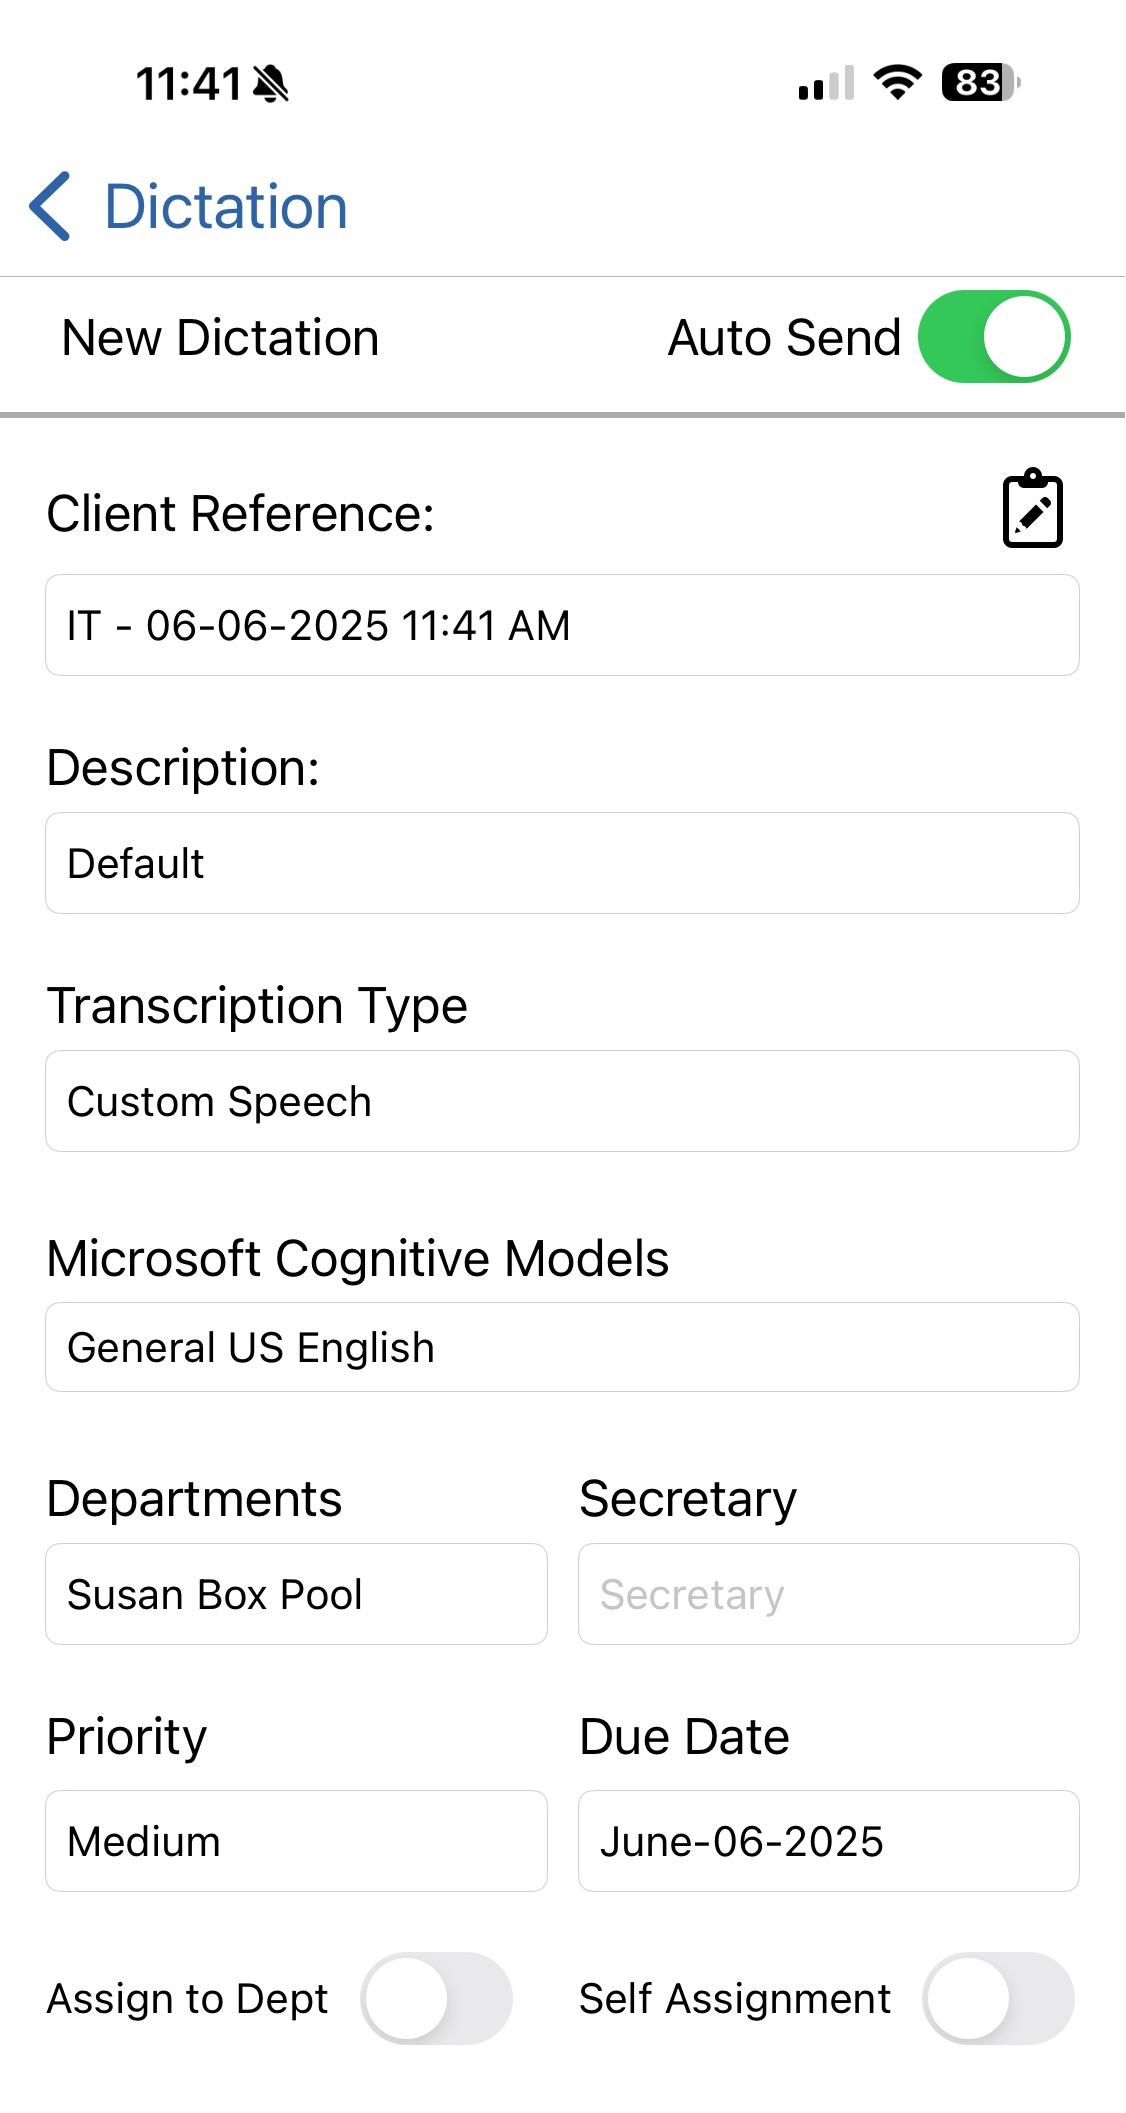
Task: Open the Due Date picker field
Action: pyautogui.click(x=828, y=1841)
